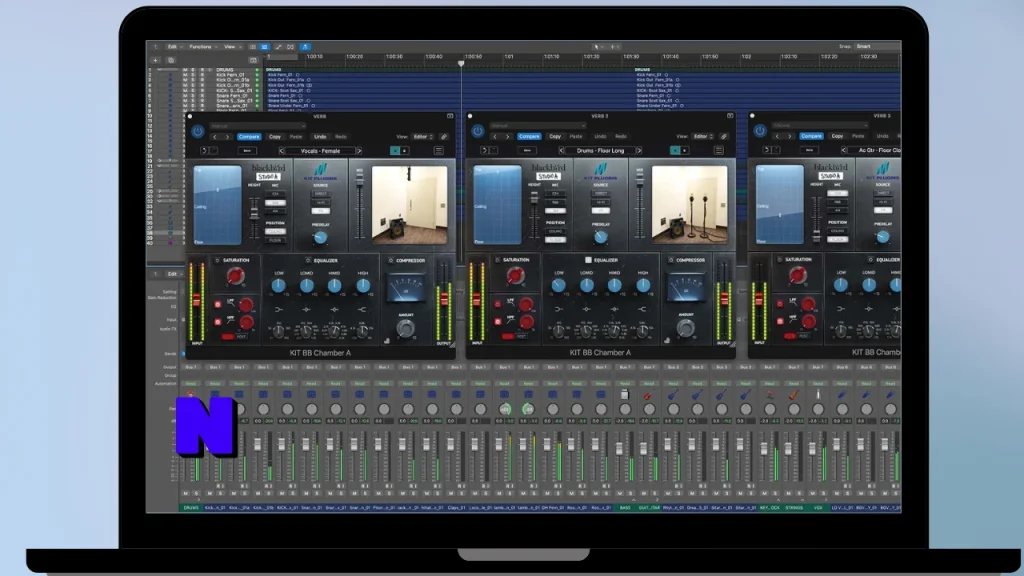Click the back arrow icon in tracks toolbar

(155, 47)
